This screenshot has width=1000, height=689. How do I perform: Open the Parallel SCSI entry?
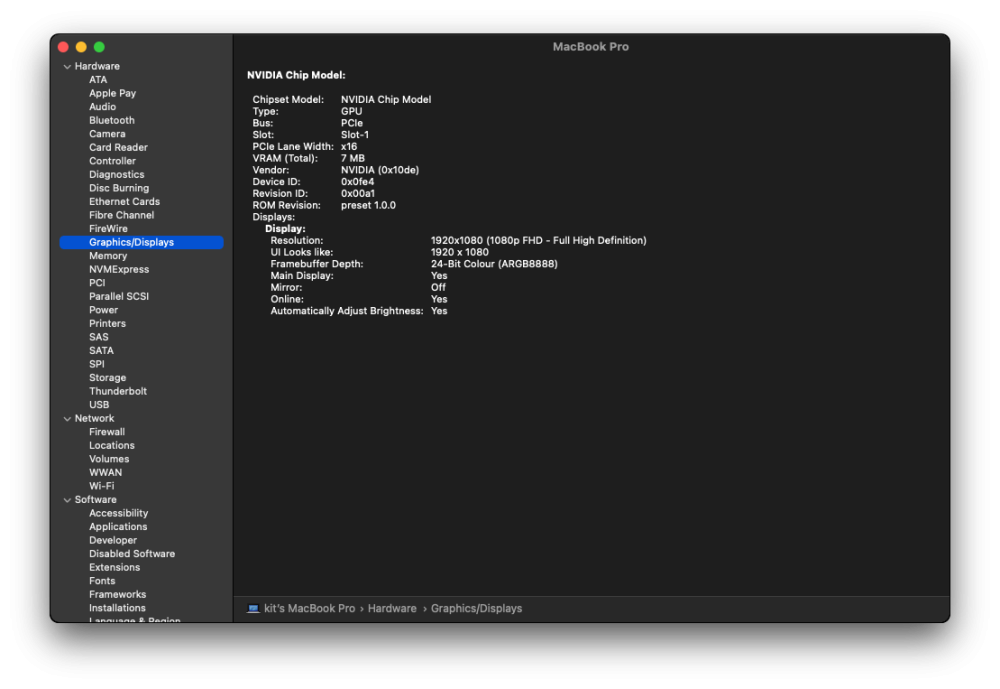click(x=119, y=297)
